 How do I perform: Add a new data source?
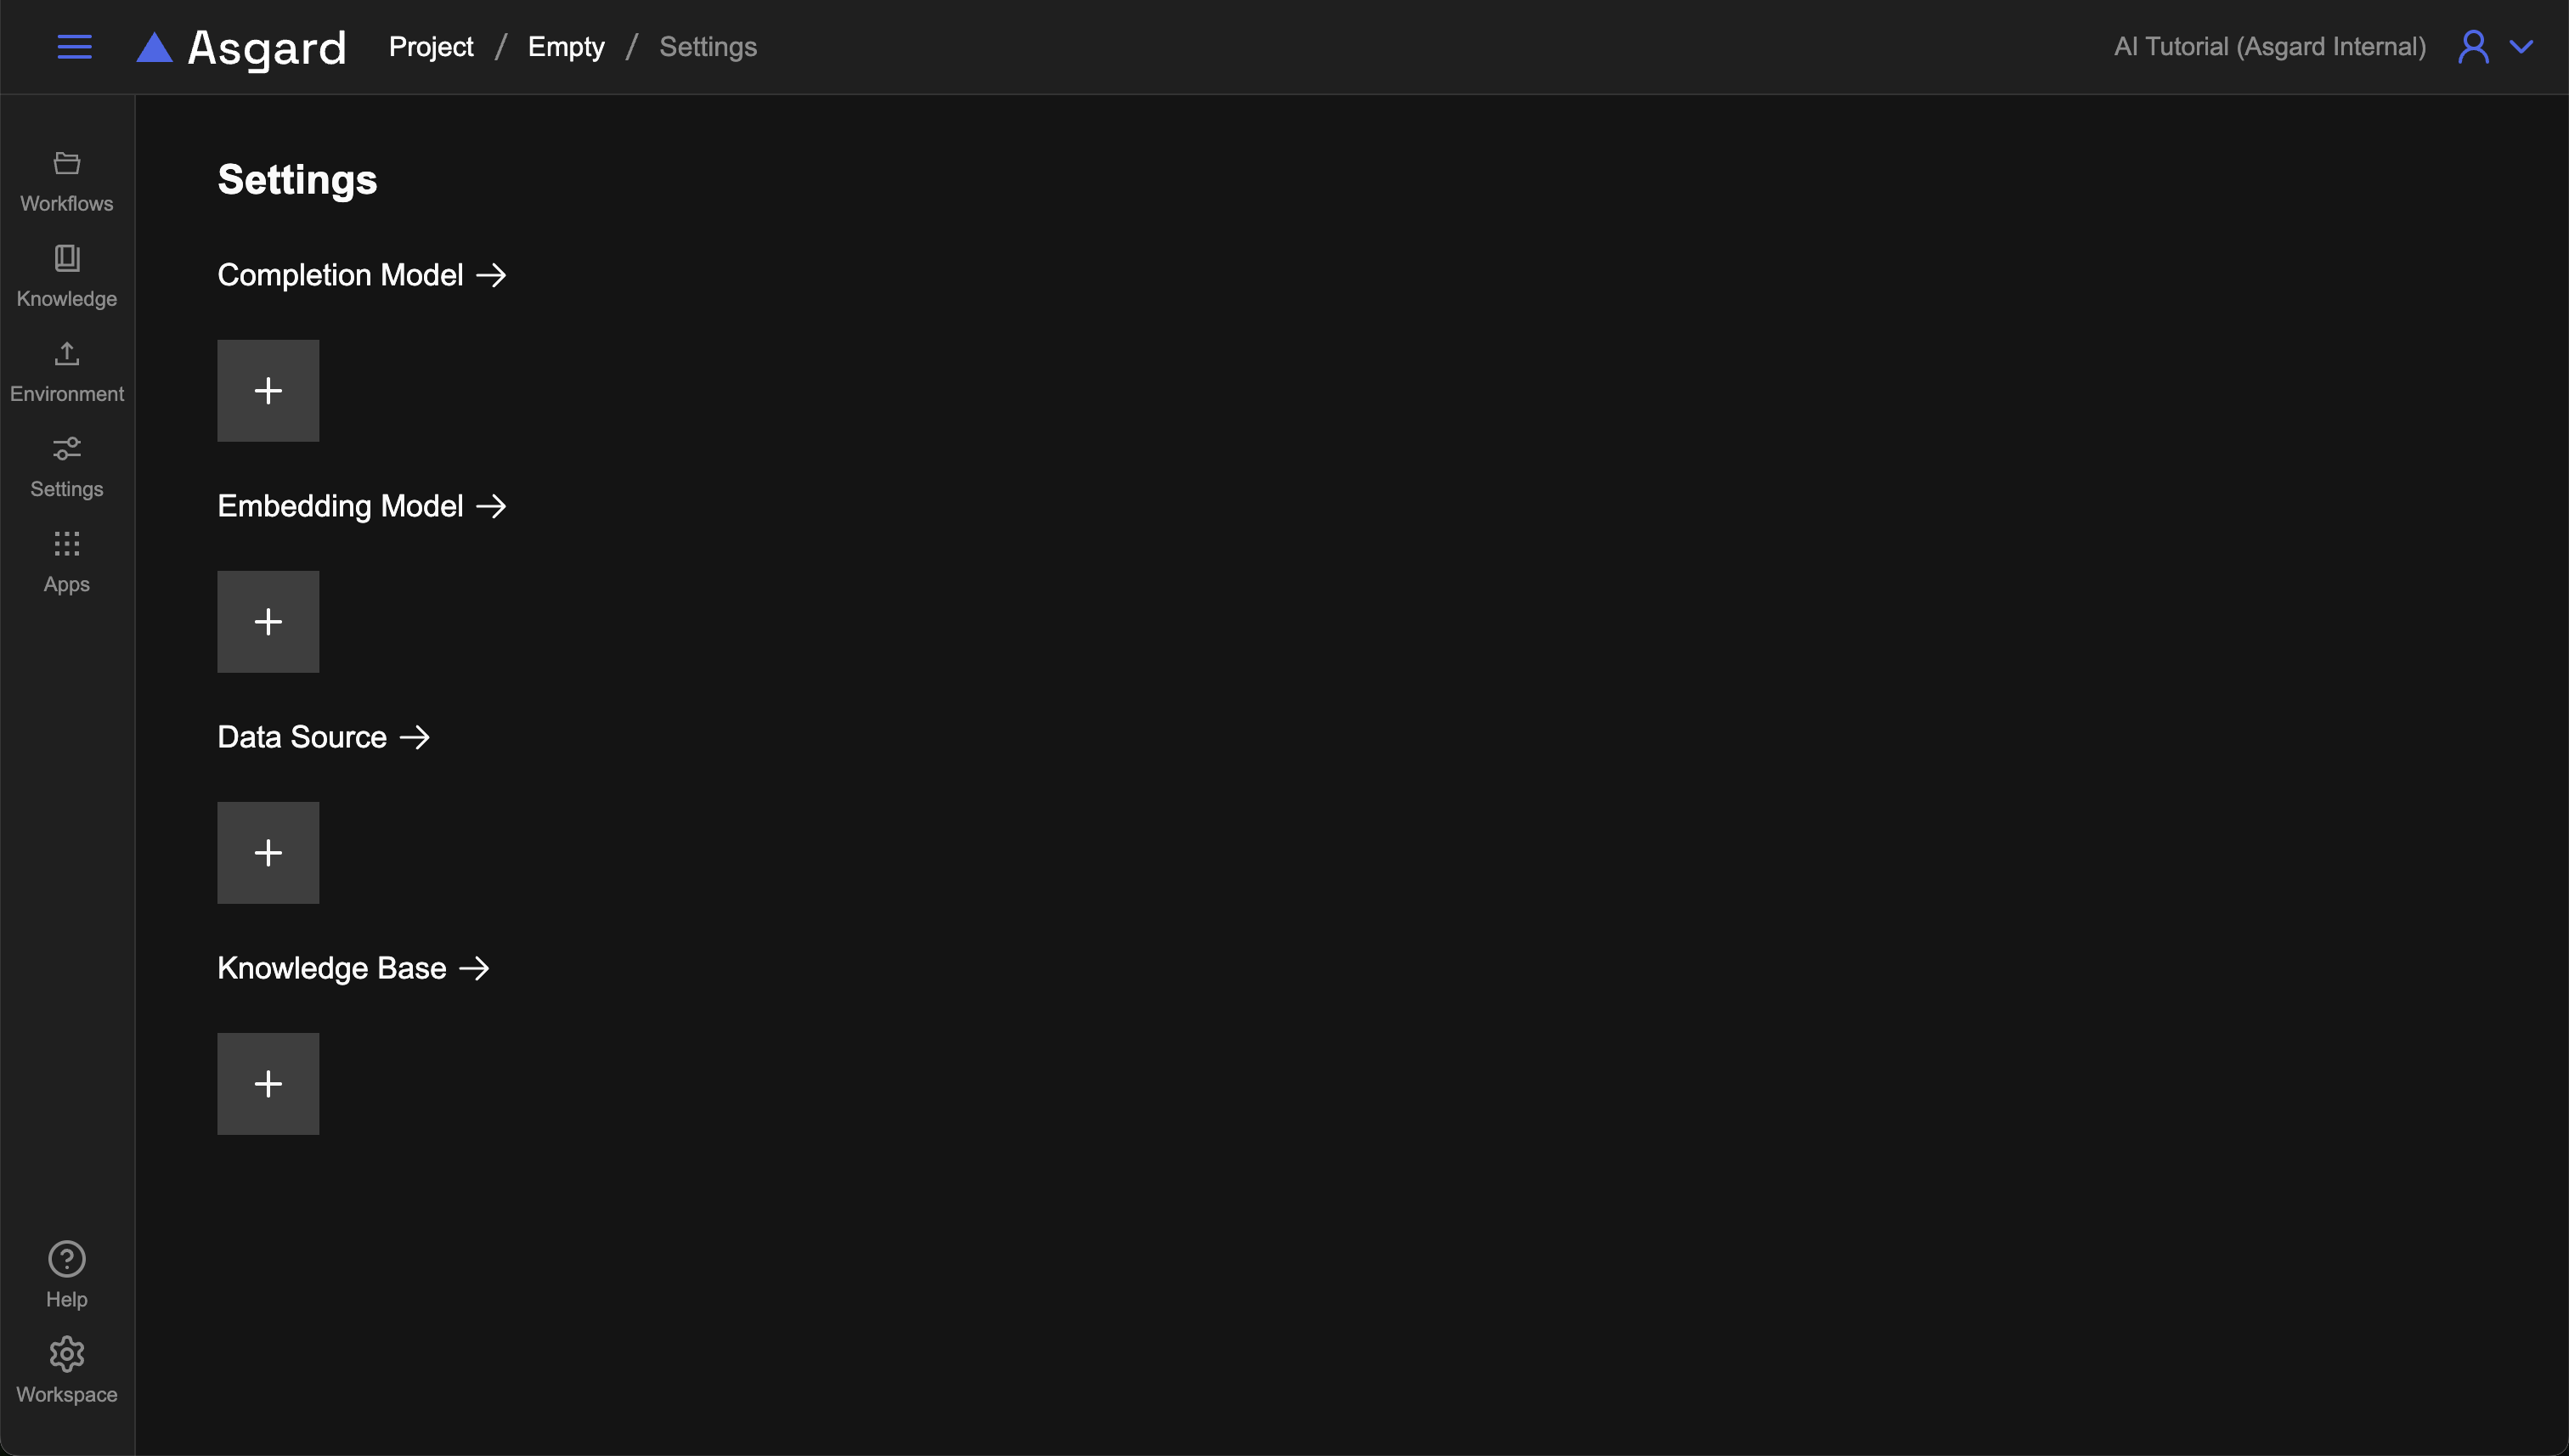[x=268, y=852]
